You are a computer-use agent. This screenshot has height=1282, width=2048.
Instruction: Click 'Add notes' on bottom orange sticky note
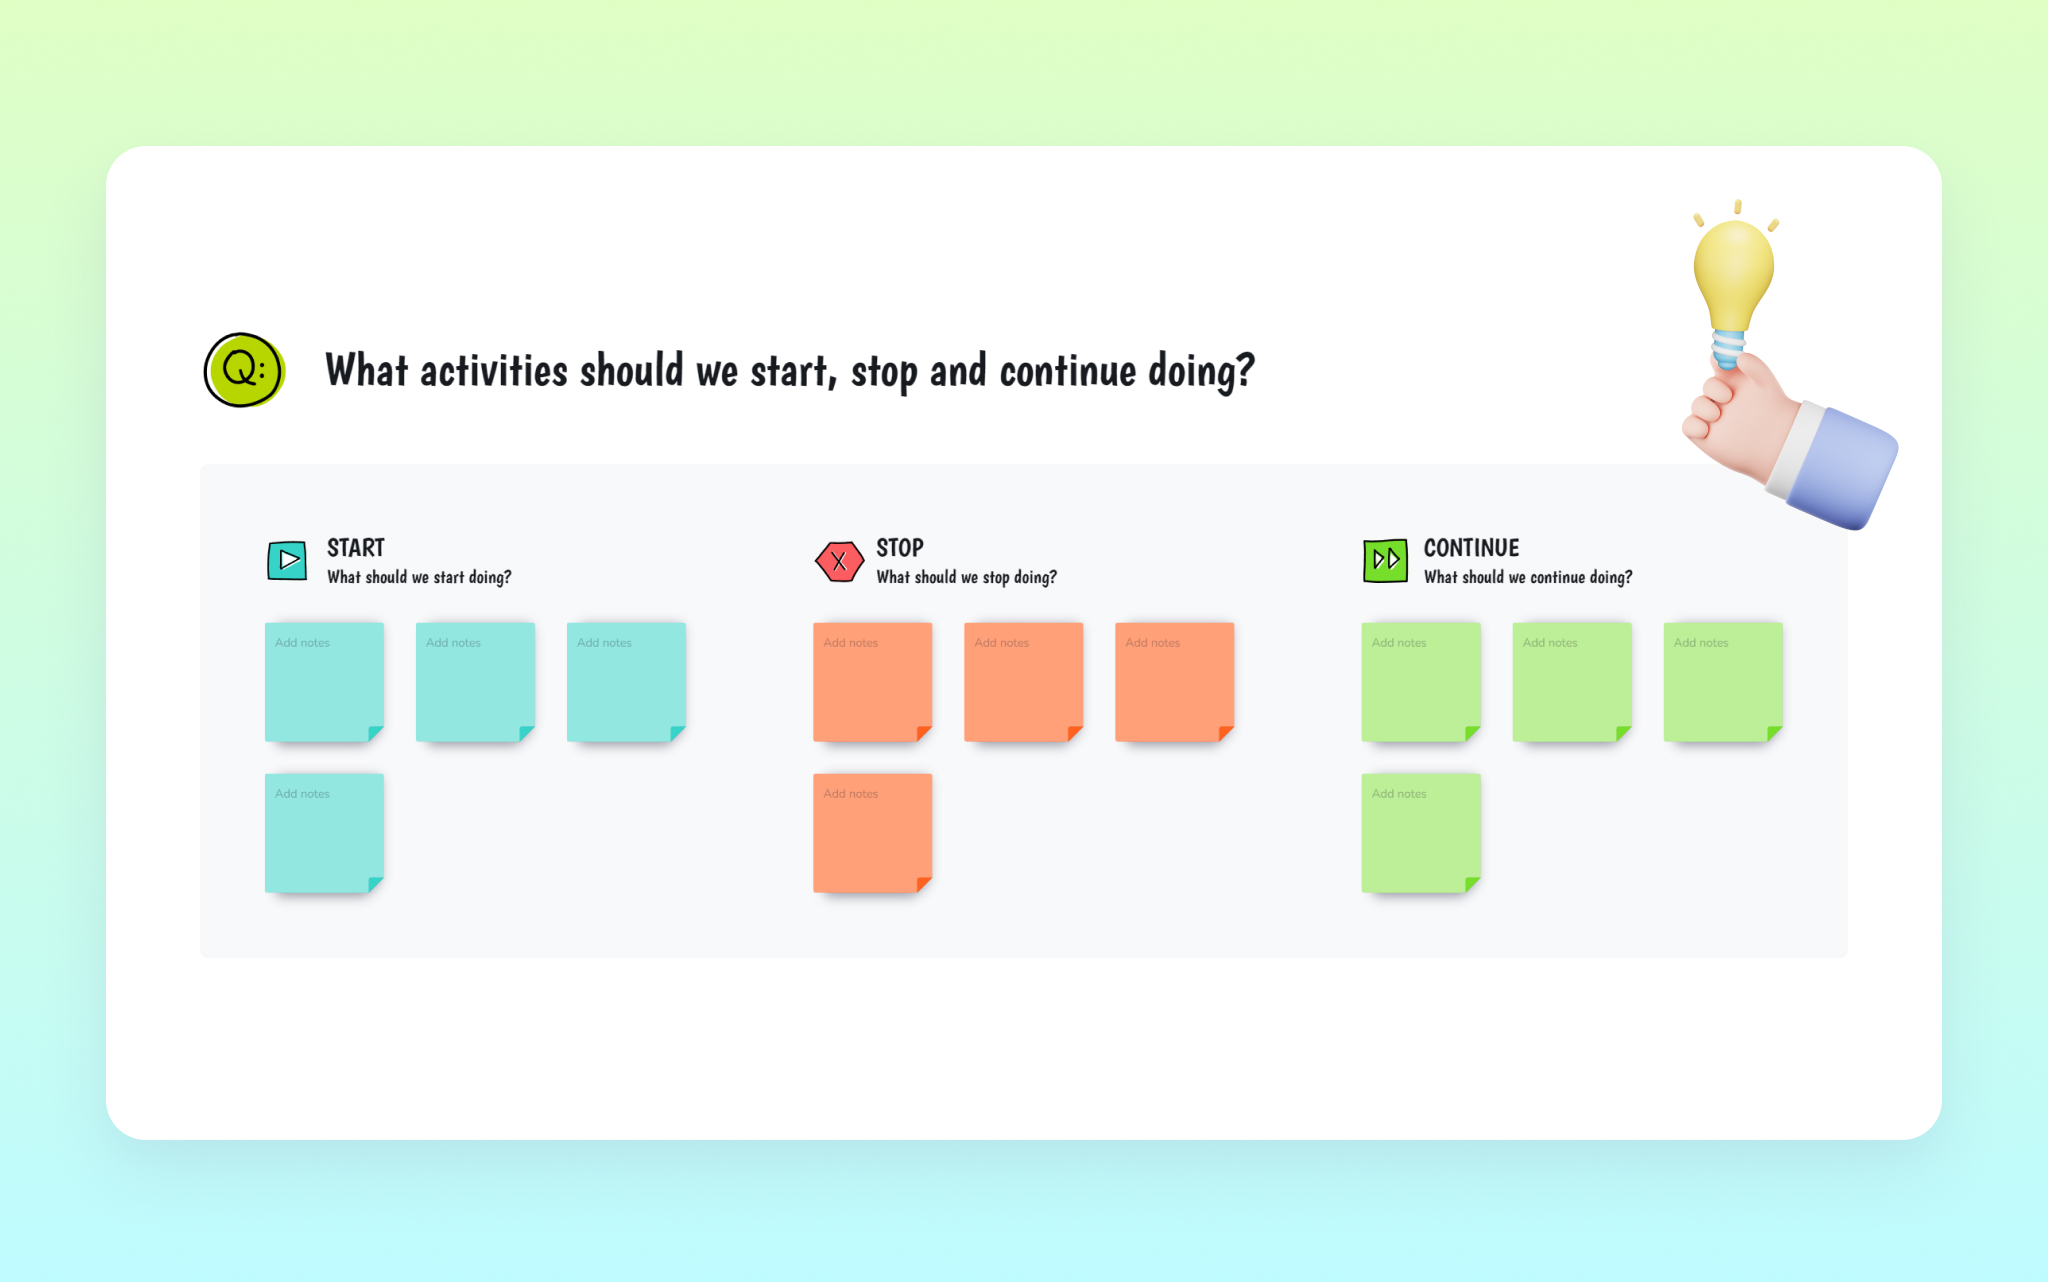tap(852, 795)
